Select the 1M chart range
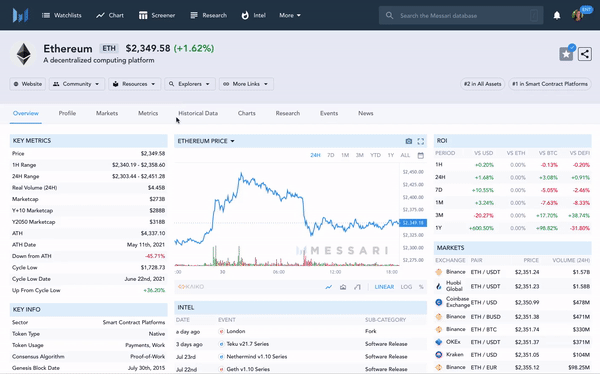 tap(345, 155)
